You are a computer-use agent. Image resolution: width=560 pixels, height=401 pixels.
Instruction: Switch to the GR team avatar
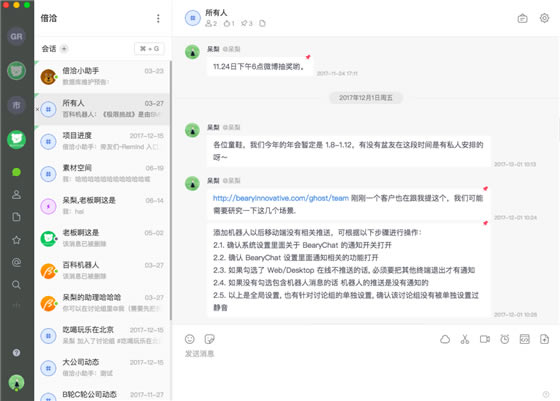pos(16,36)
